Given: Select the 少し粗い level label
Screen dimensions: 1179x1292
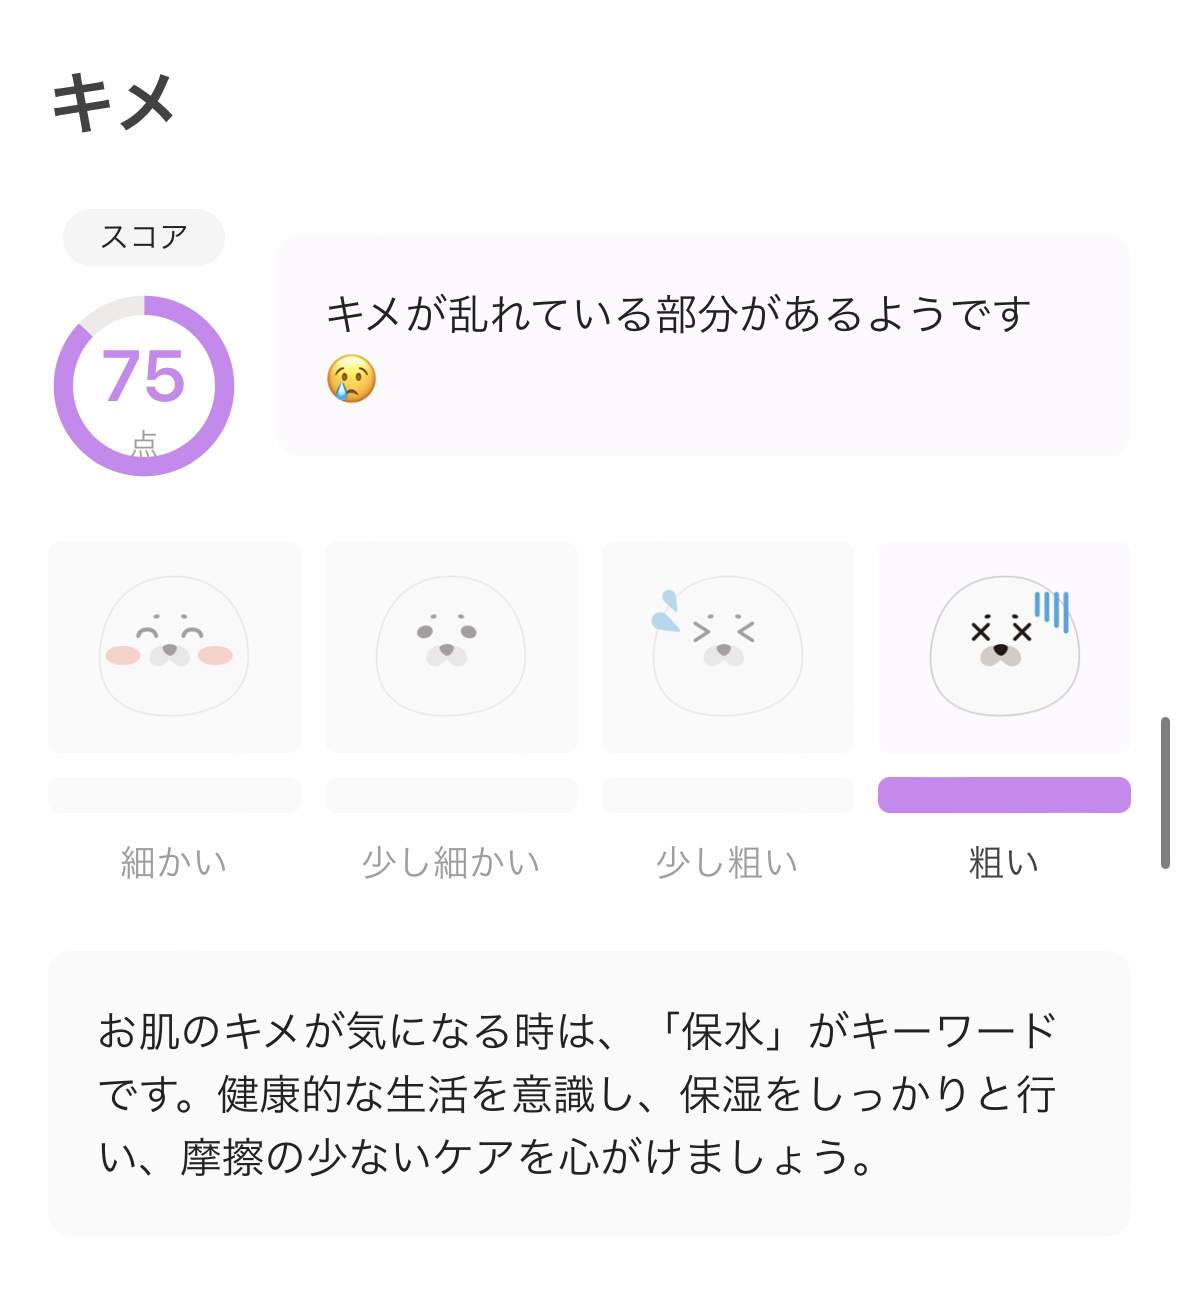Looking at the screenshot, I should pos(727,862).
